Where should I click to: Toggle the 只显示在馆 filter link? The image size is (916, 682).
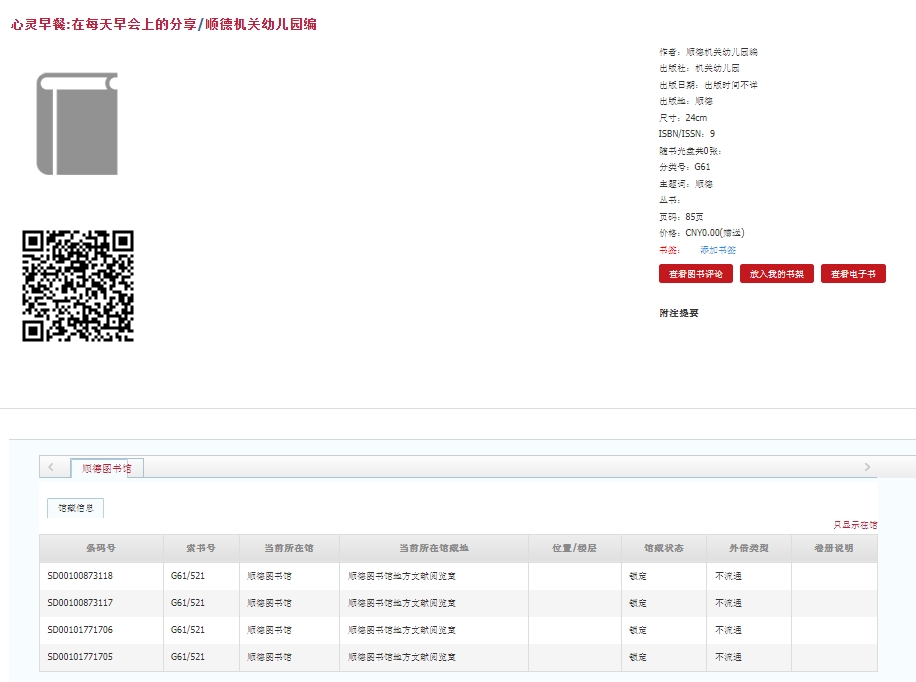pos(855,525)
